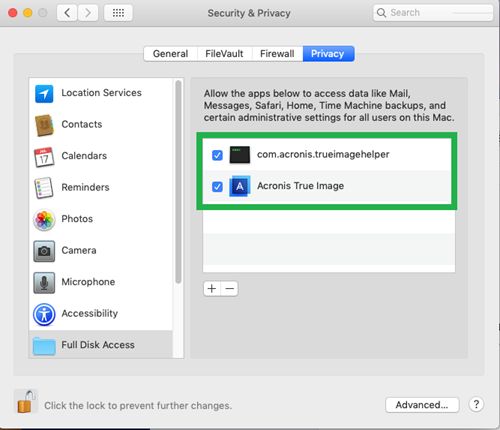The width and height of the screenshot is (500, 430).
Task: Click the Location Services arrow icon
Action: (44, 94)
